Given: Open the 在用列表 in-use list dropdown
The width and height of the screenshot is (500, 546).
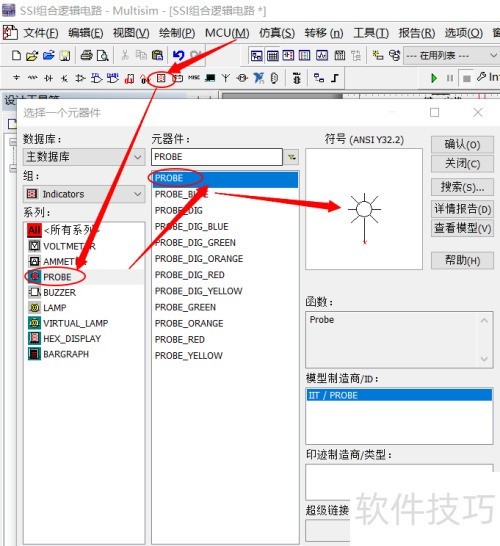Looking at the screenshot, I should click(x=451, y=55).
